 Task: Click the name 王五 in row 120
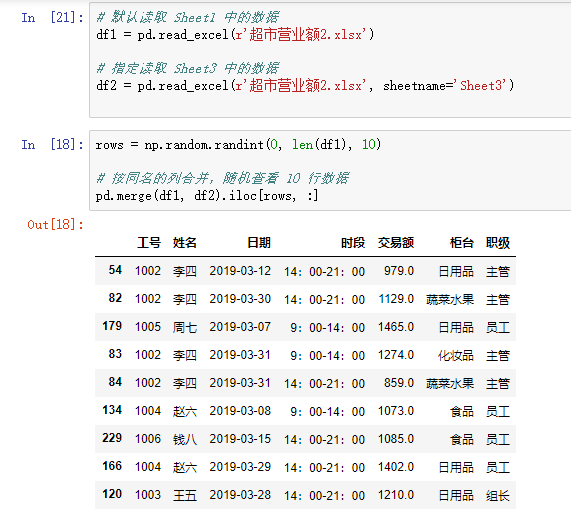pyautogui.click(x=185, y=495)
